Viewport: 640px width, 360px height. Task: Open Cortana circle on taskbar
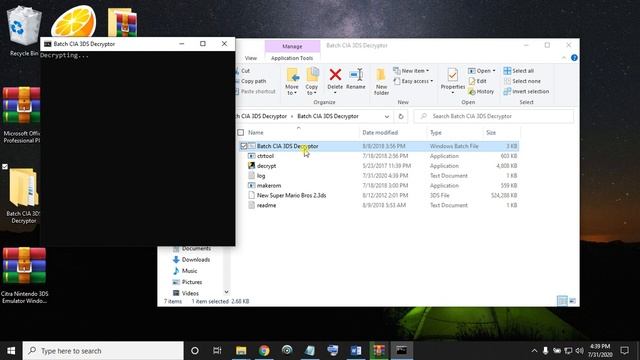click(195, 351)
